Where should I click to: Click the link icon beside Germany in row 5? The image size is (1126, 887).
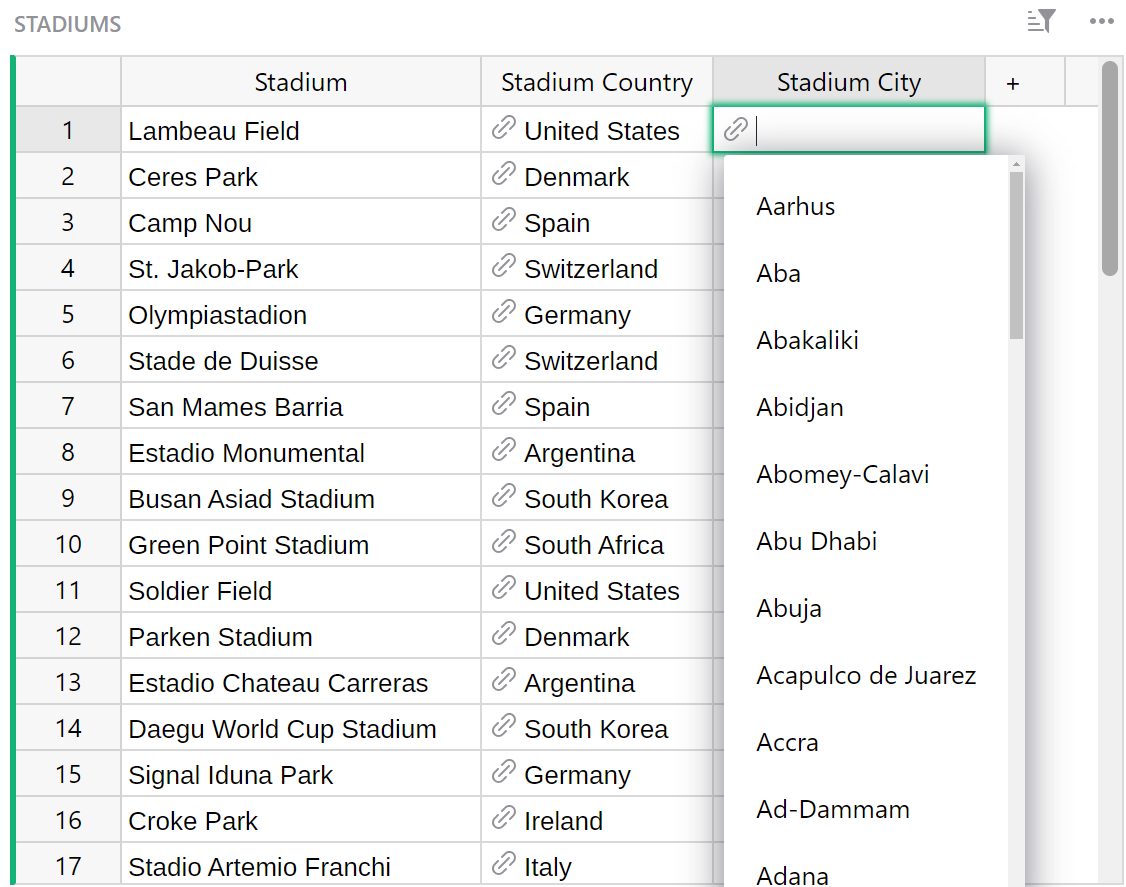[x=503, y=314]
